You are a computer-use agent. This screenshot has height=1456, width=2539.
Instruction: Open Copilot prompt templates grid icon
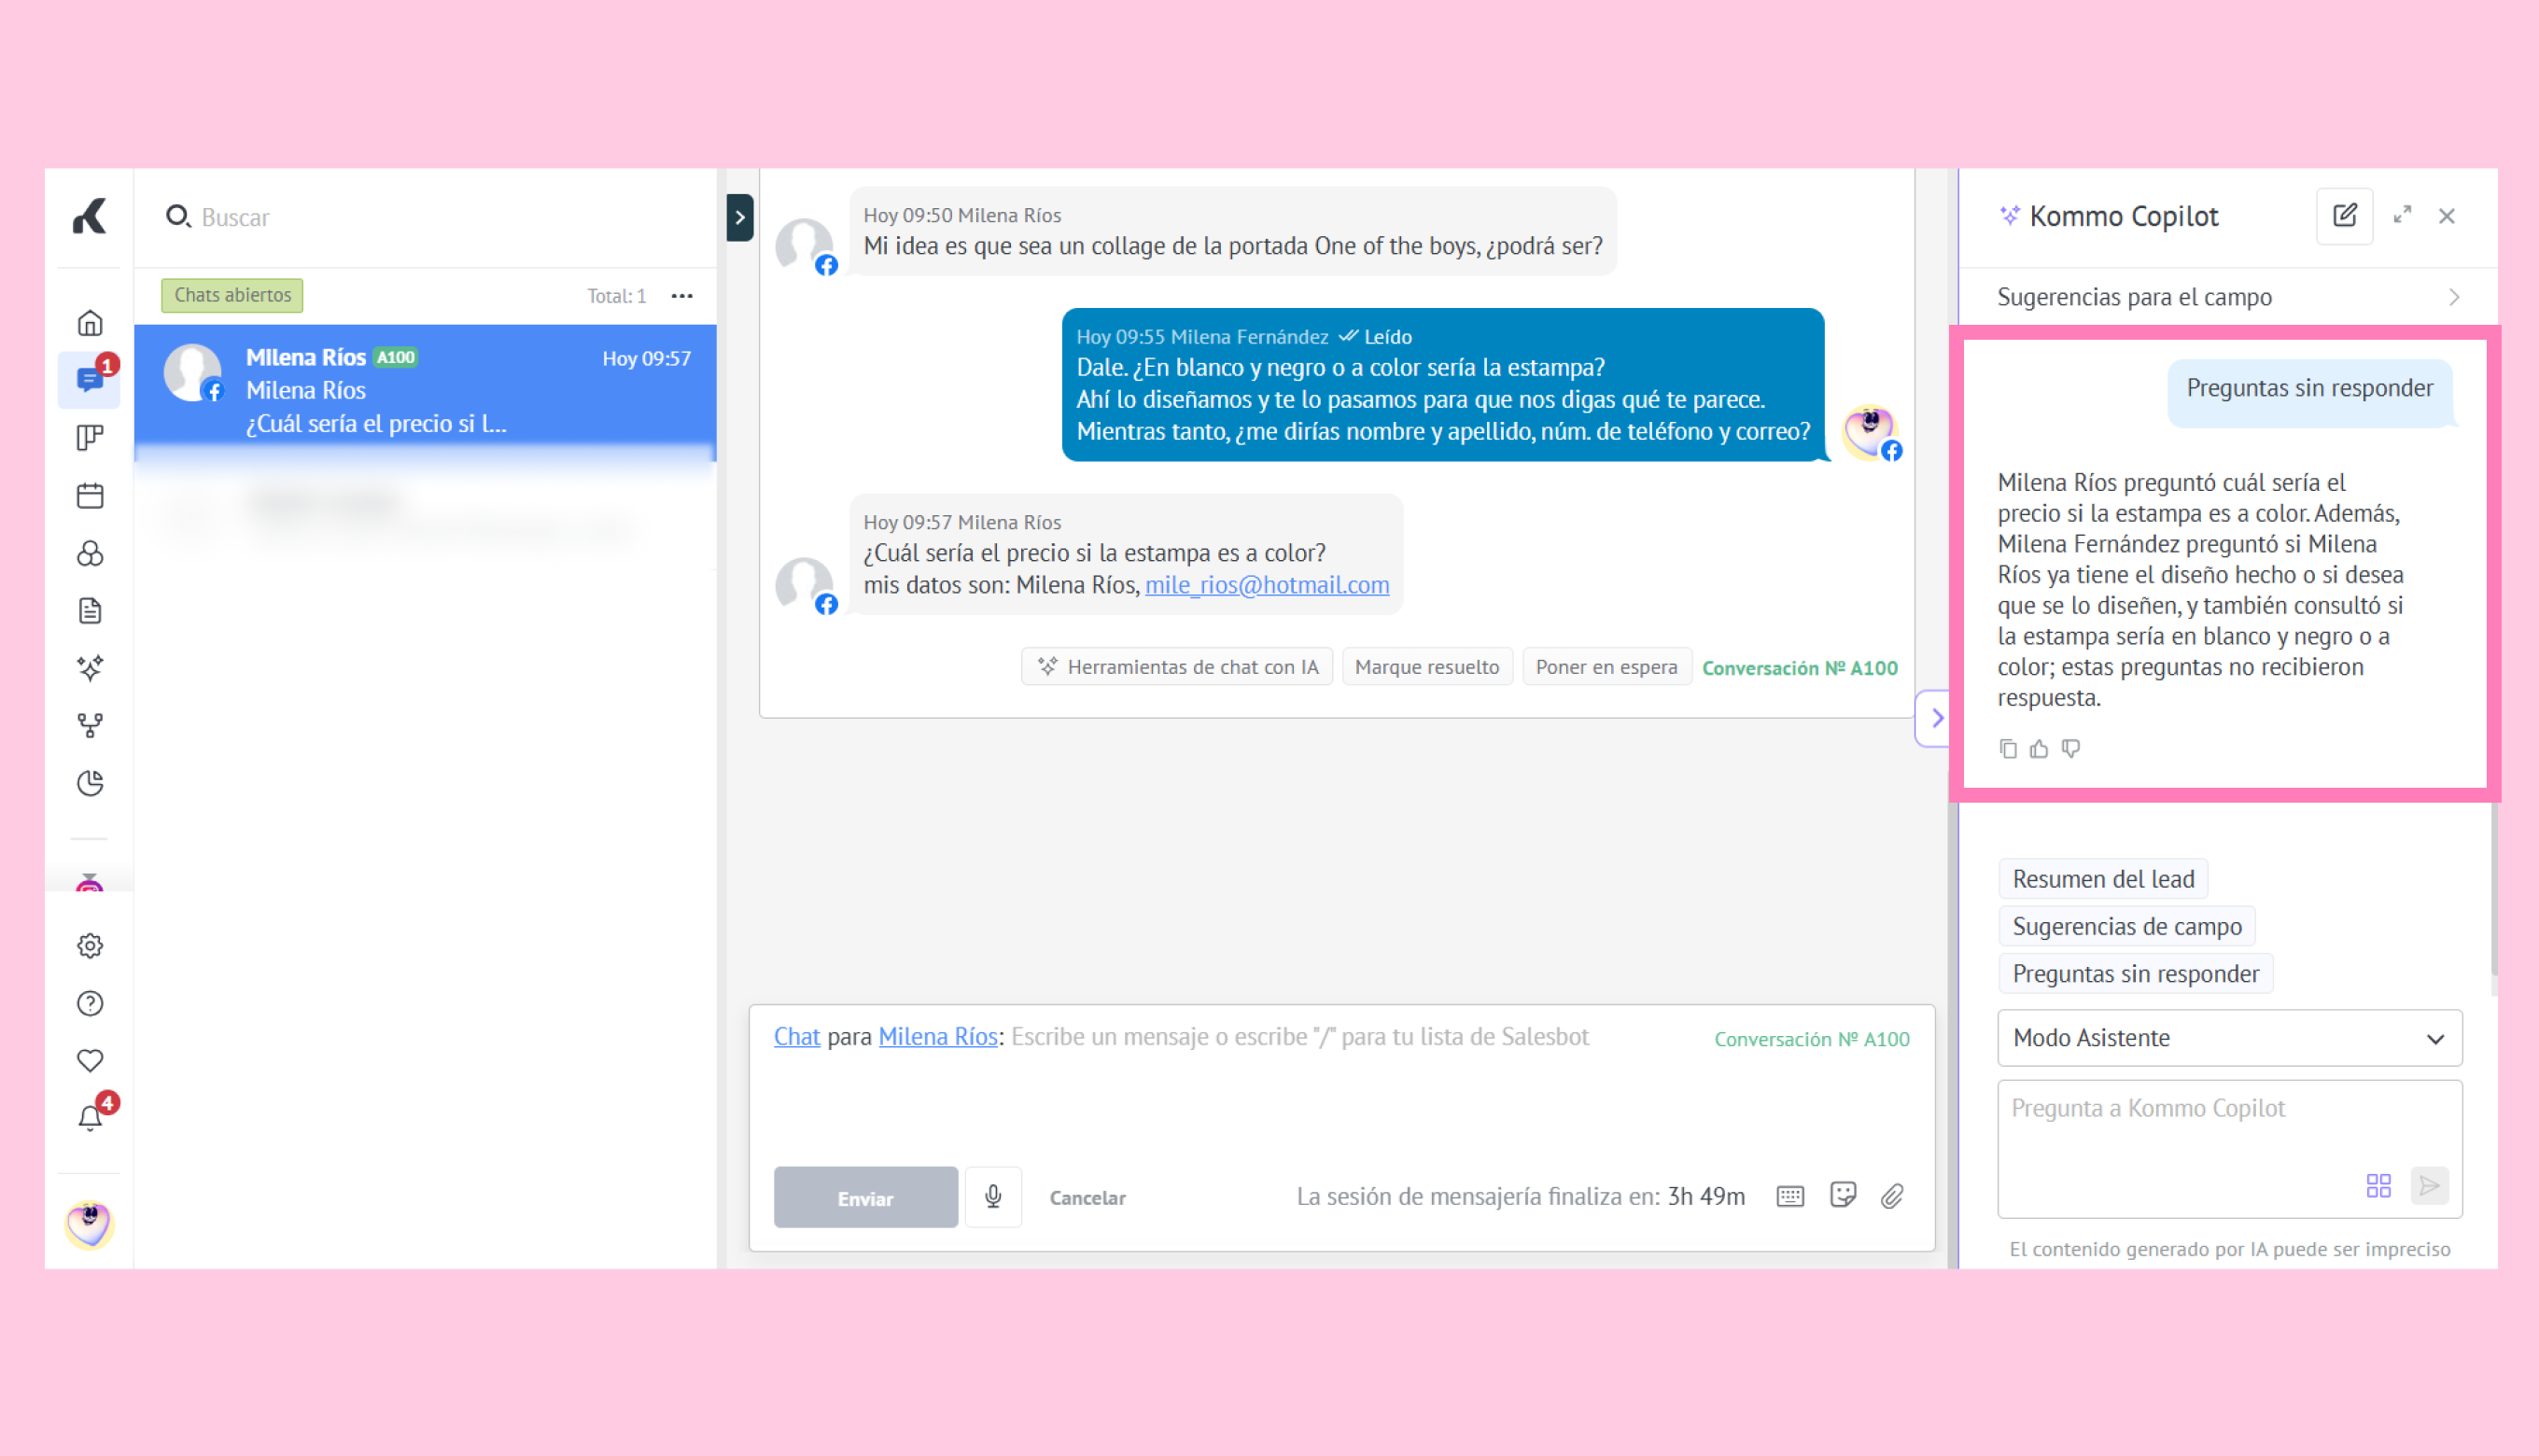tap(2379, 1186)
